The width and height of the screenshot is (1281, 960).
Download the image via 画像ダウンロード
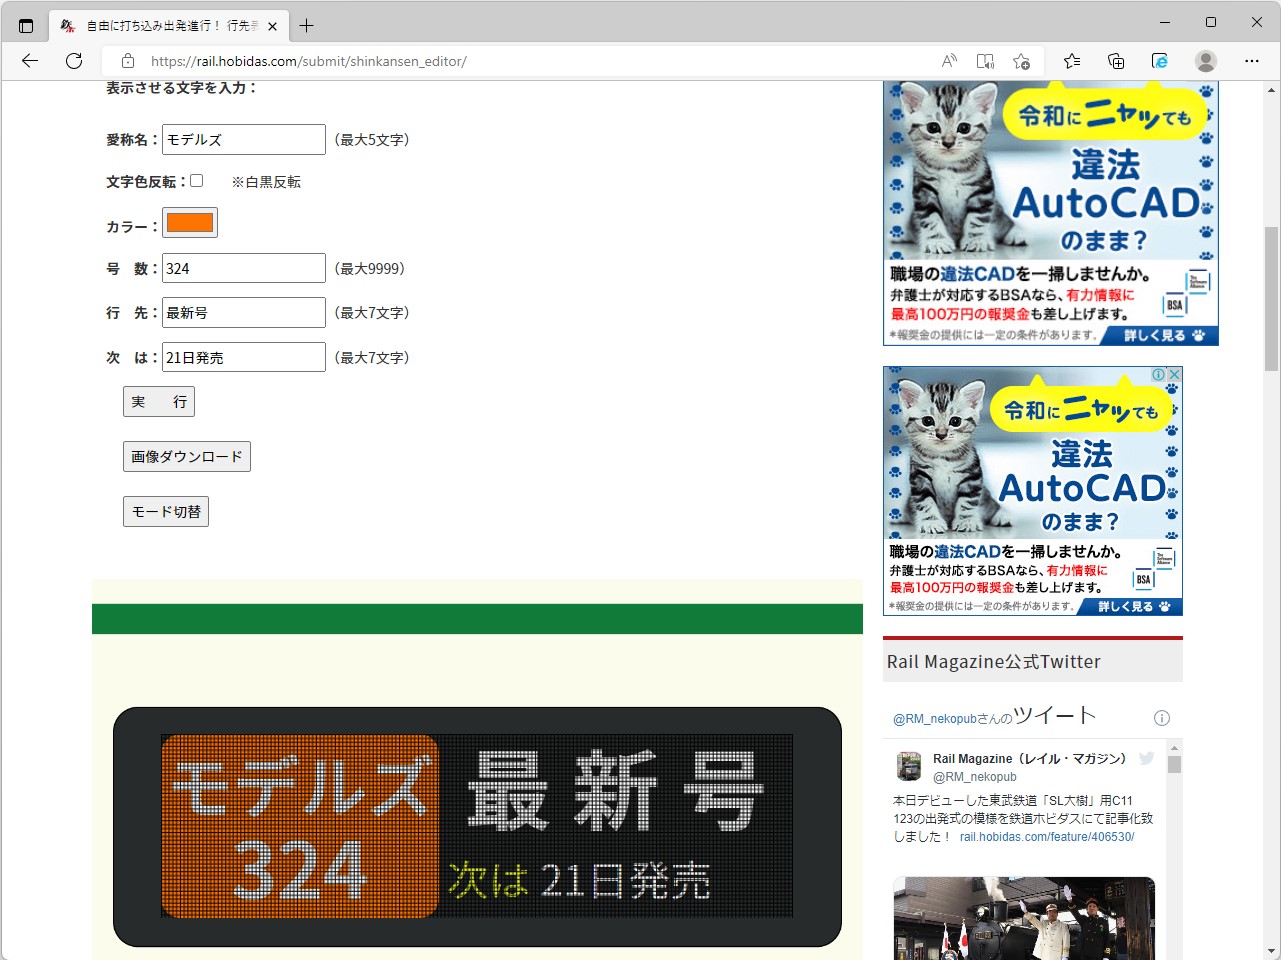[186, 456]
